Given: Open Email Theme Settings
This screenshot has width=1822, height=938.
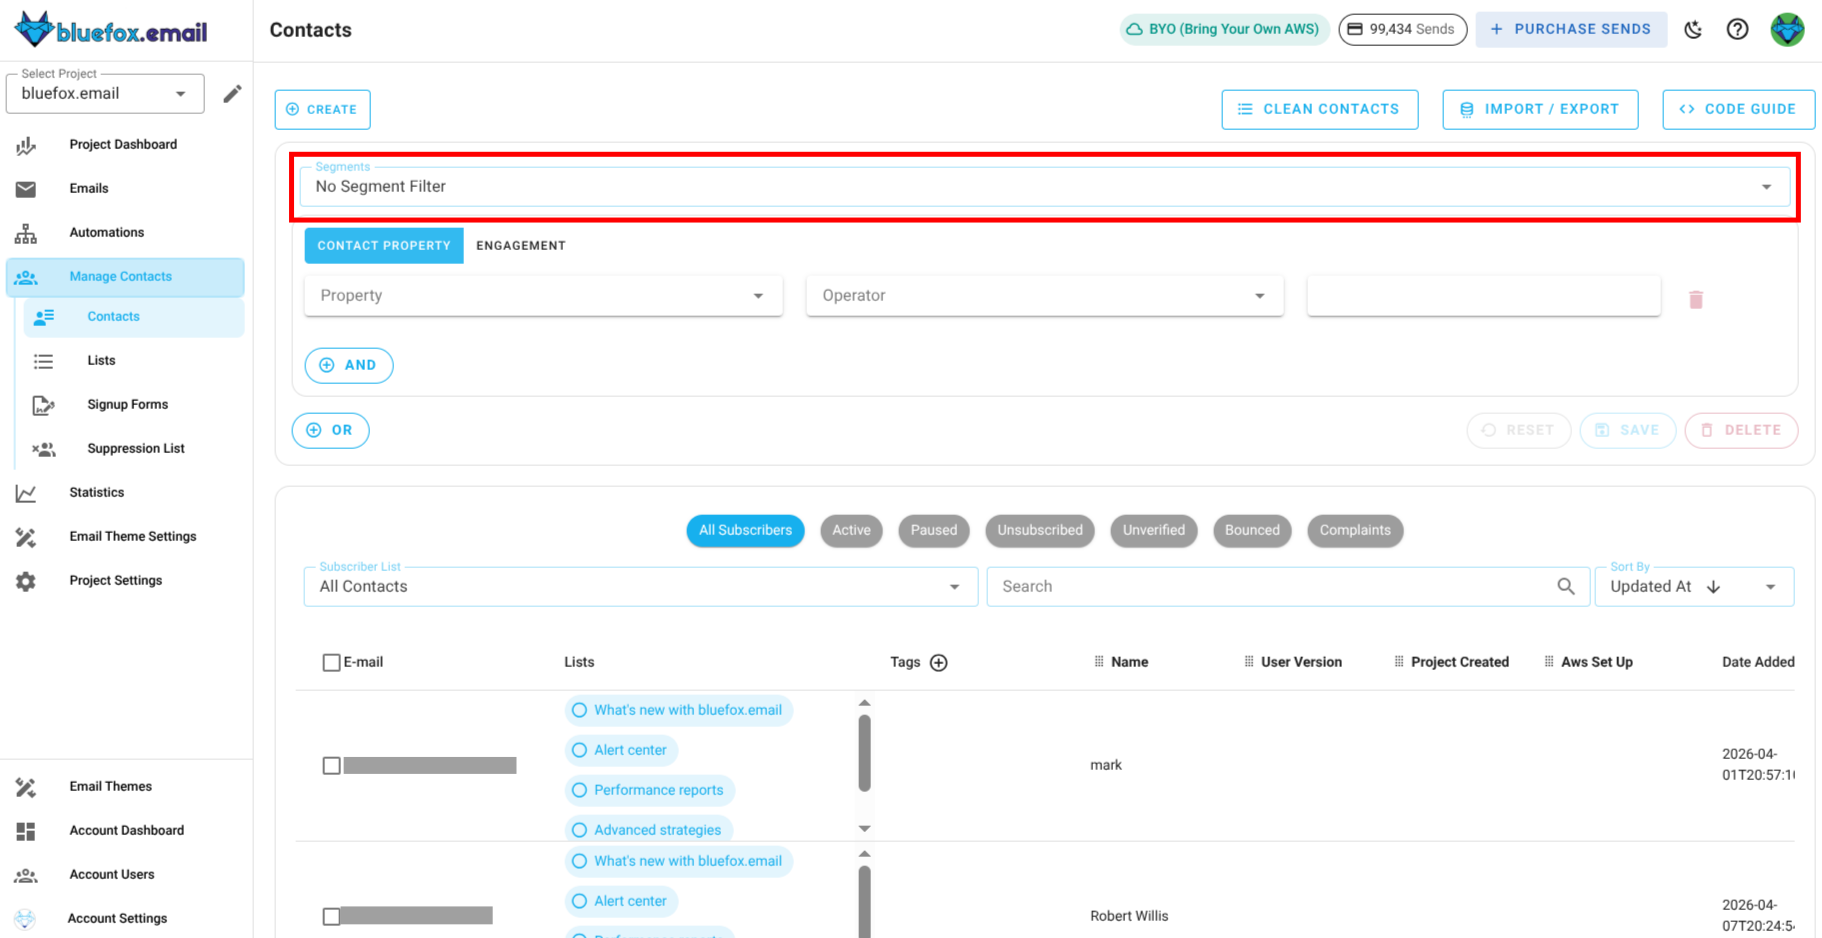Looking at the screenshot, I should [132, 536].
